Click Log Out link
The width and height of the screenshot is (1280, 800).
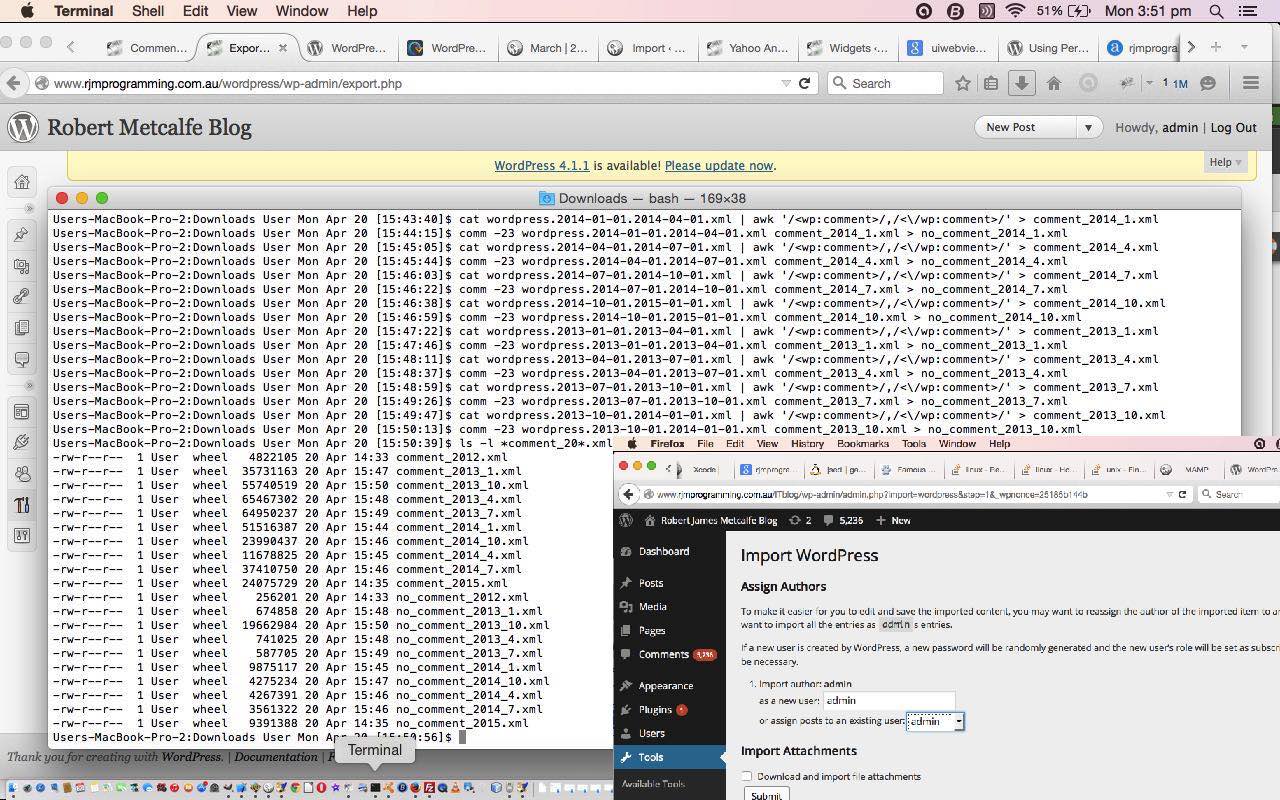click(x=1233, y=127)
